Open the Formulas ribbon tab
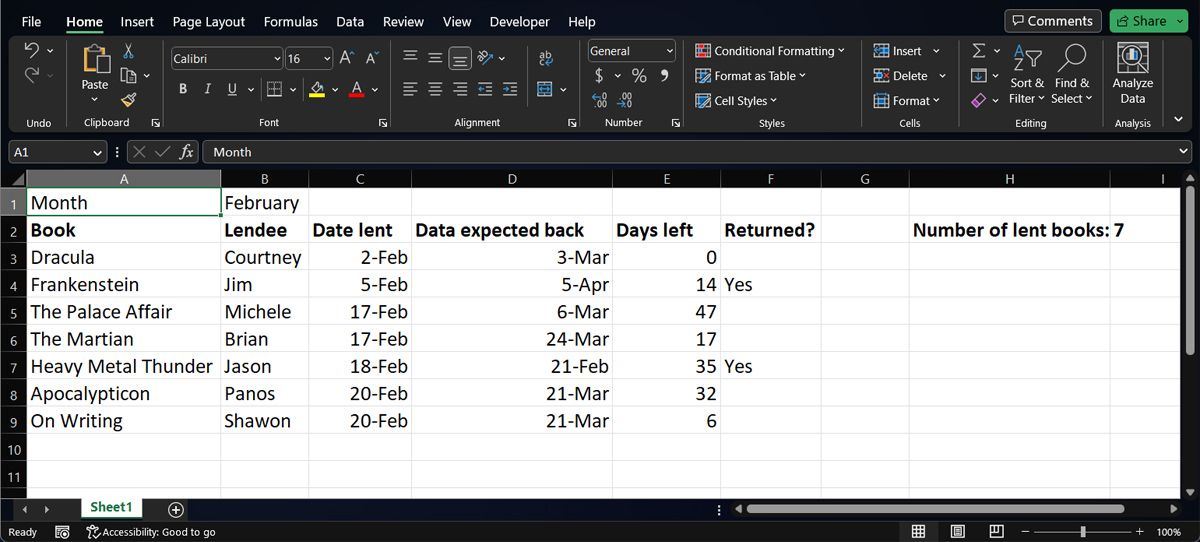This screenshot has width=1200, height=542. point(291,21)
